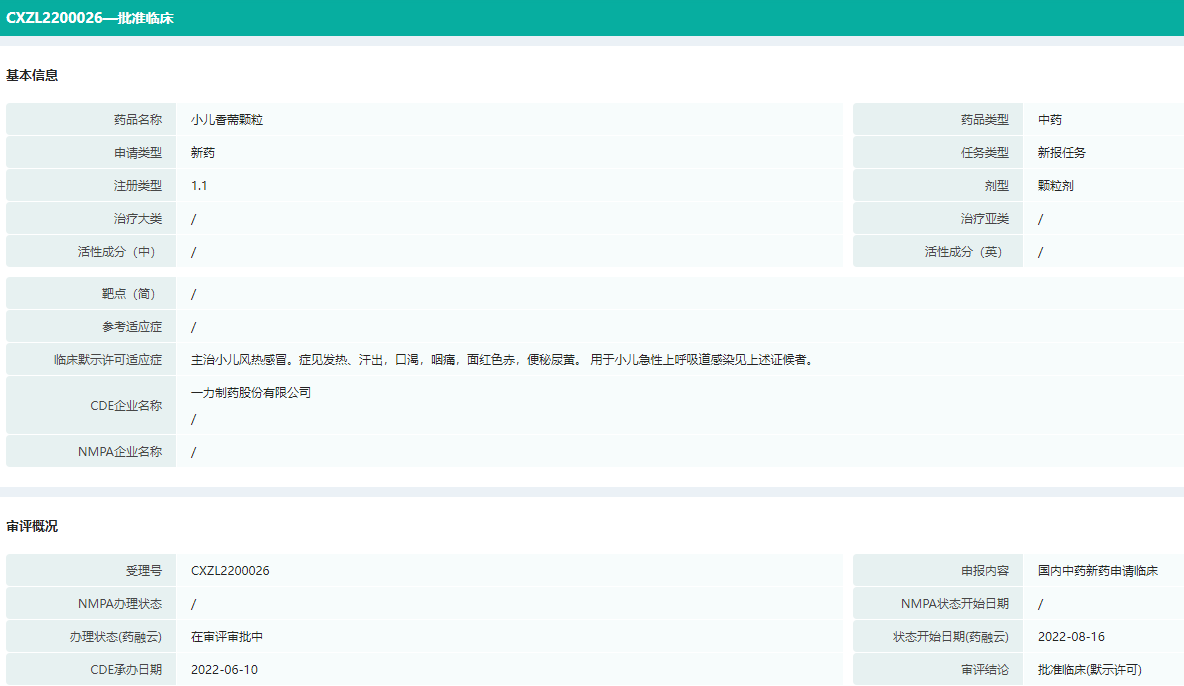Click the 申报内容 value 国内中药新药申请临床
The height and width of the screenshot is (686, 1184).
coord(1098,571)
